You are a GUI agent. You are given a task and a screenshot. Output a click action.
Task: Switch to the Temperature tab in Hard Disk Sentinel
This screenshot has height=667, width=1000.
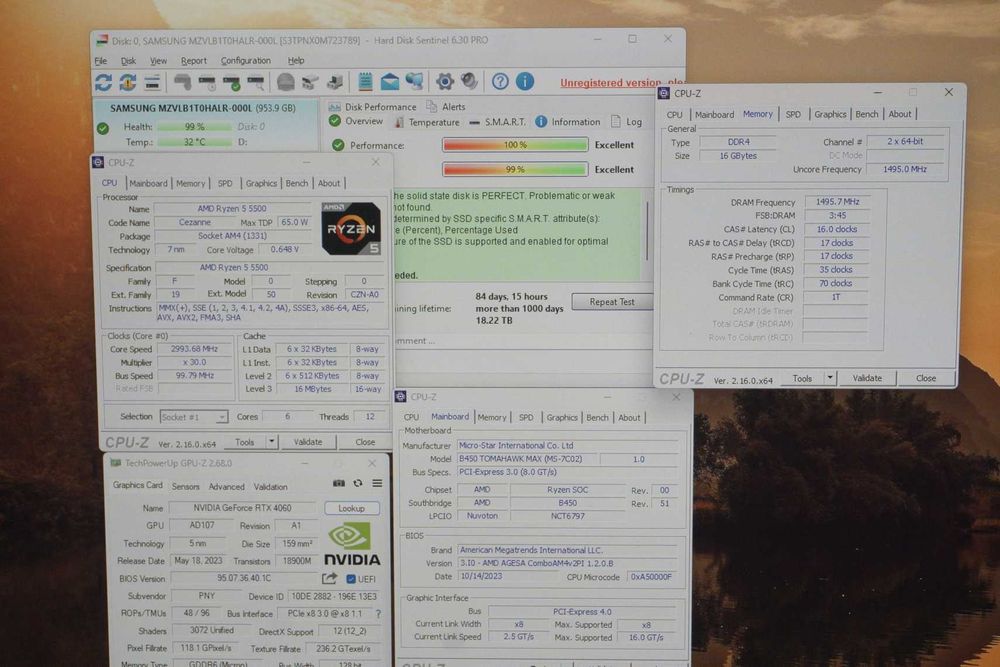(427, 122)
